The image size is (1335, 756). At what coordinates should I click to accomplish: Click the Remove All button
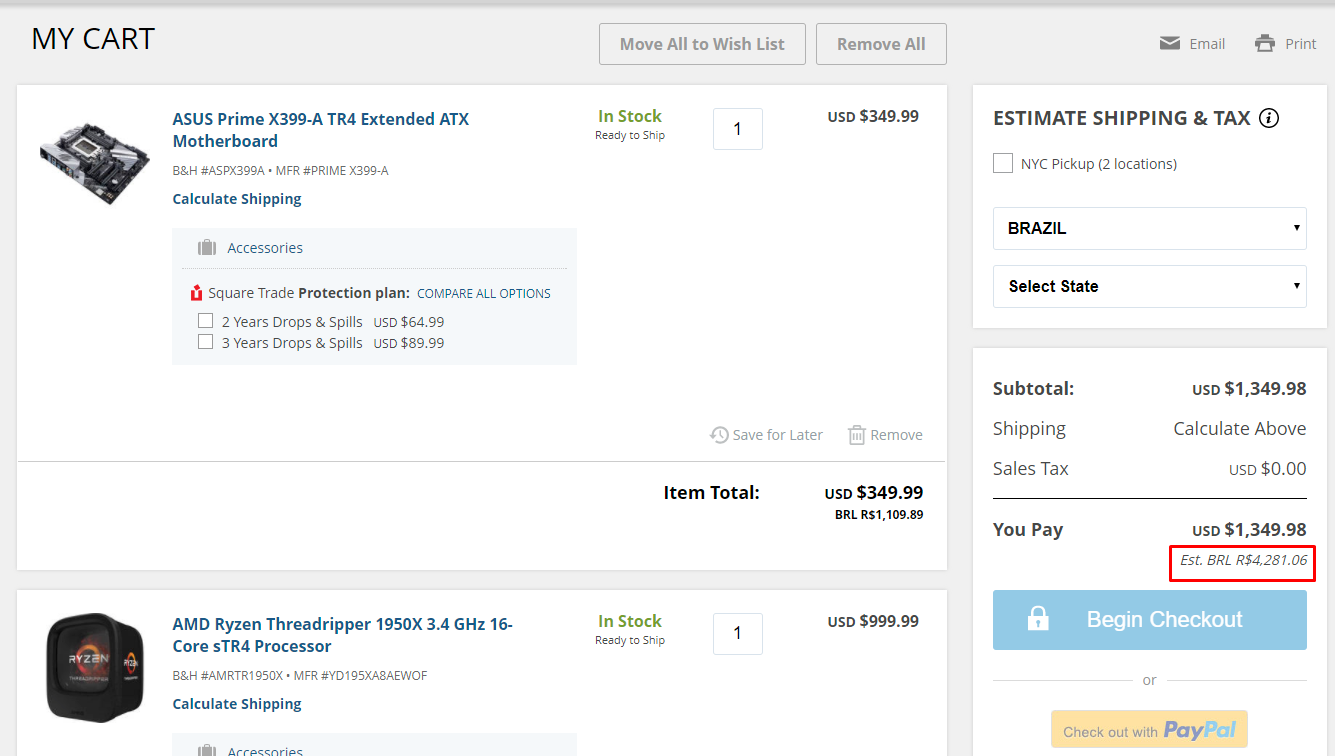[x=881, y=44]
